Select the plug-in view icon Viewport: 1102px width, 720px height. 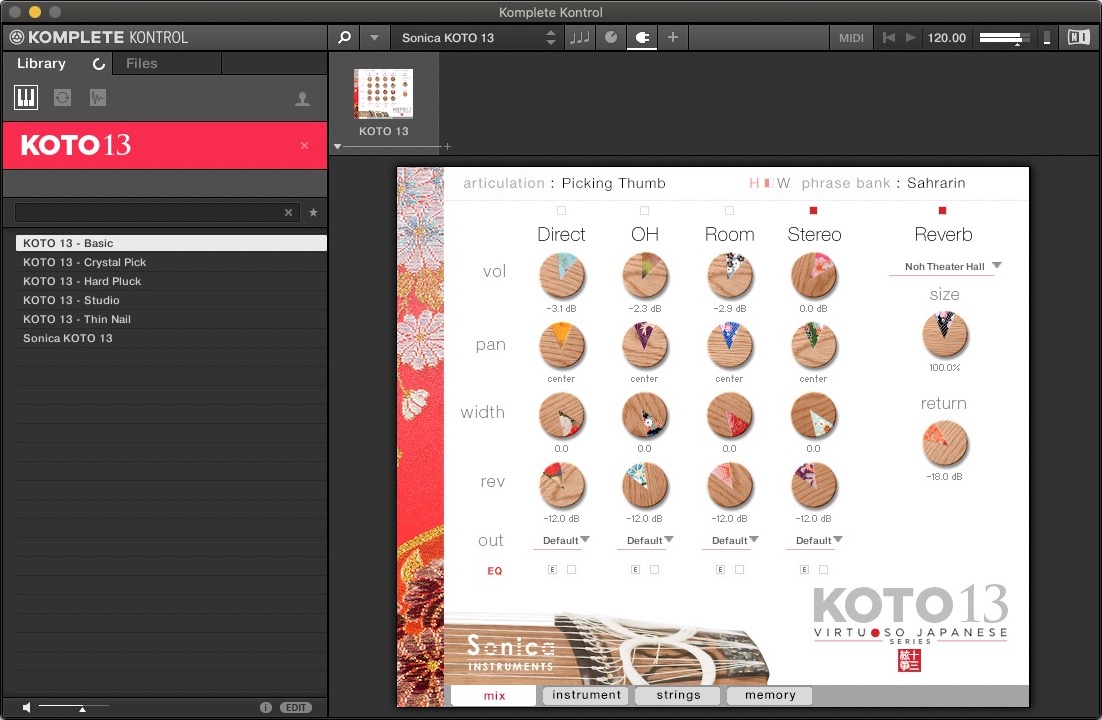pos(641,37)
